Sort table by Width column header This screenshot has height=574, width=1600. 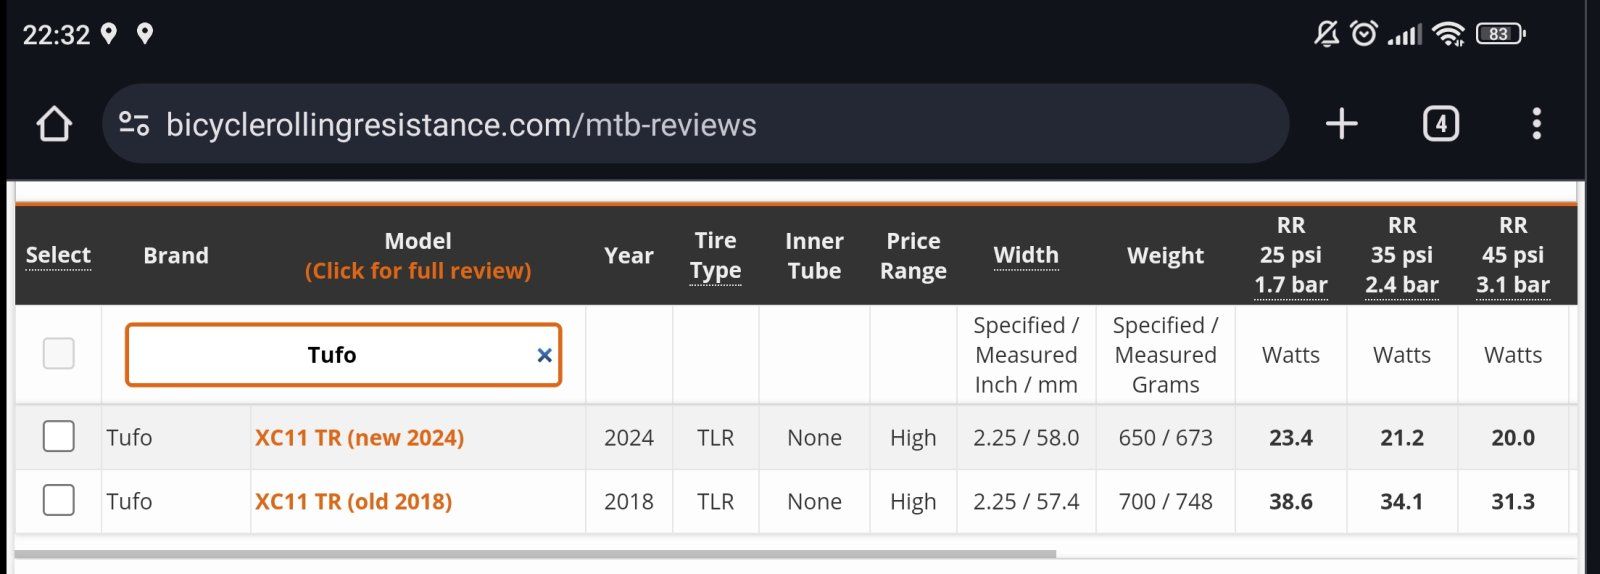(x=1025, y=255)
